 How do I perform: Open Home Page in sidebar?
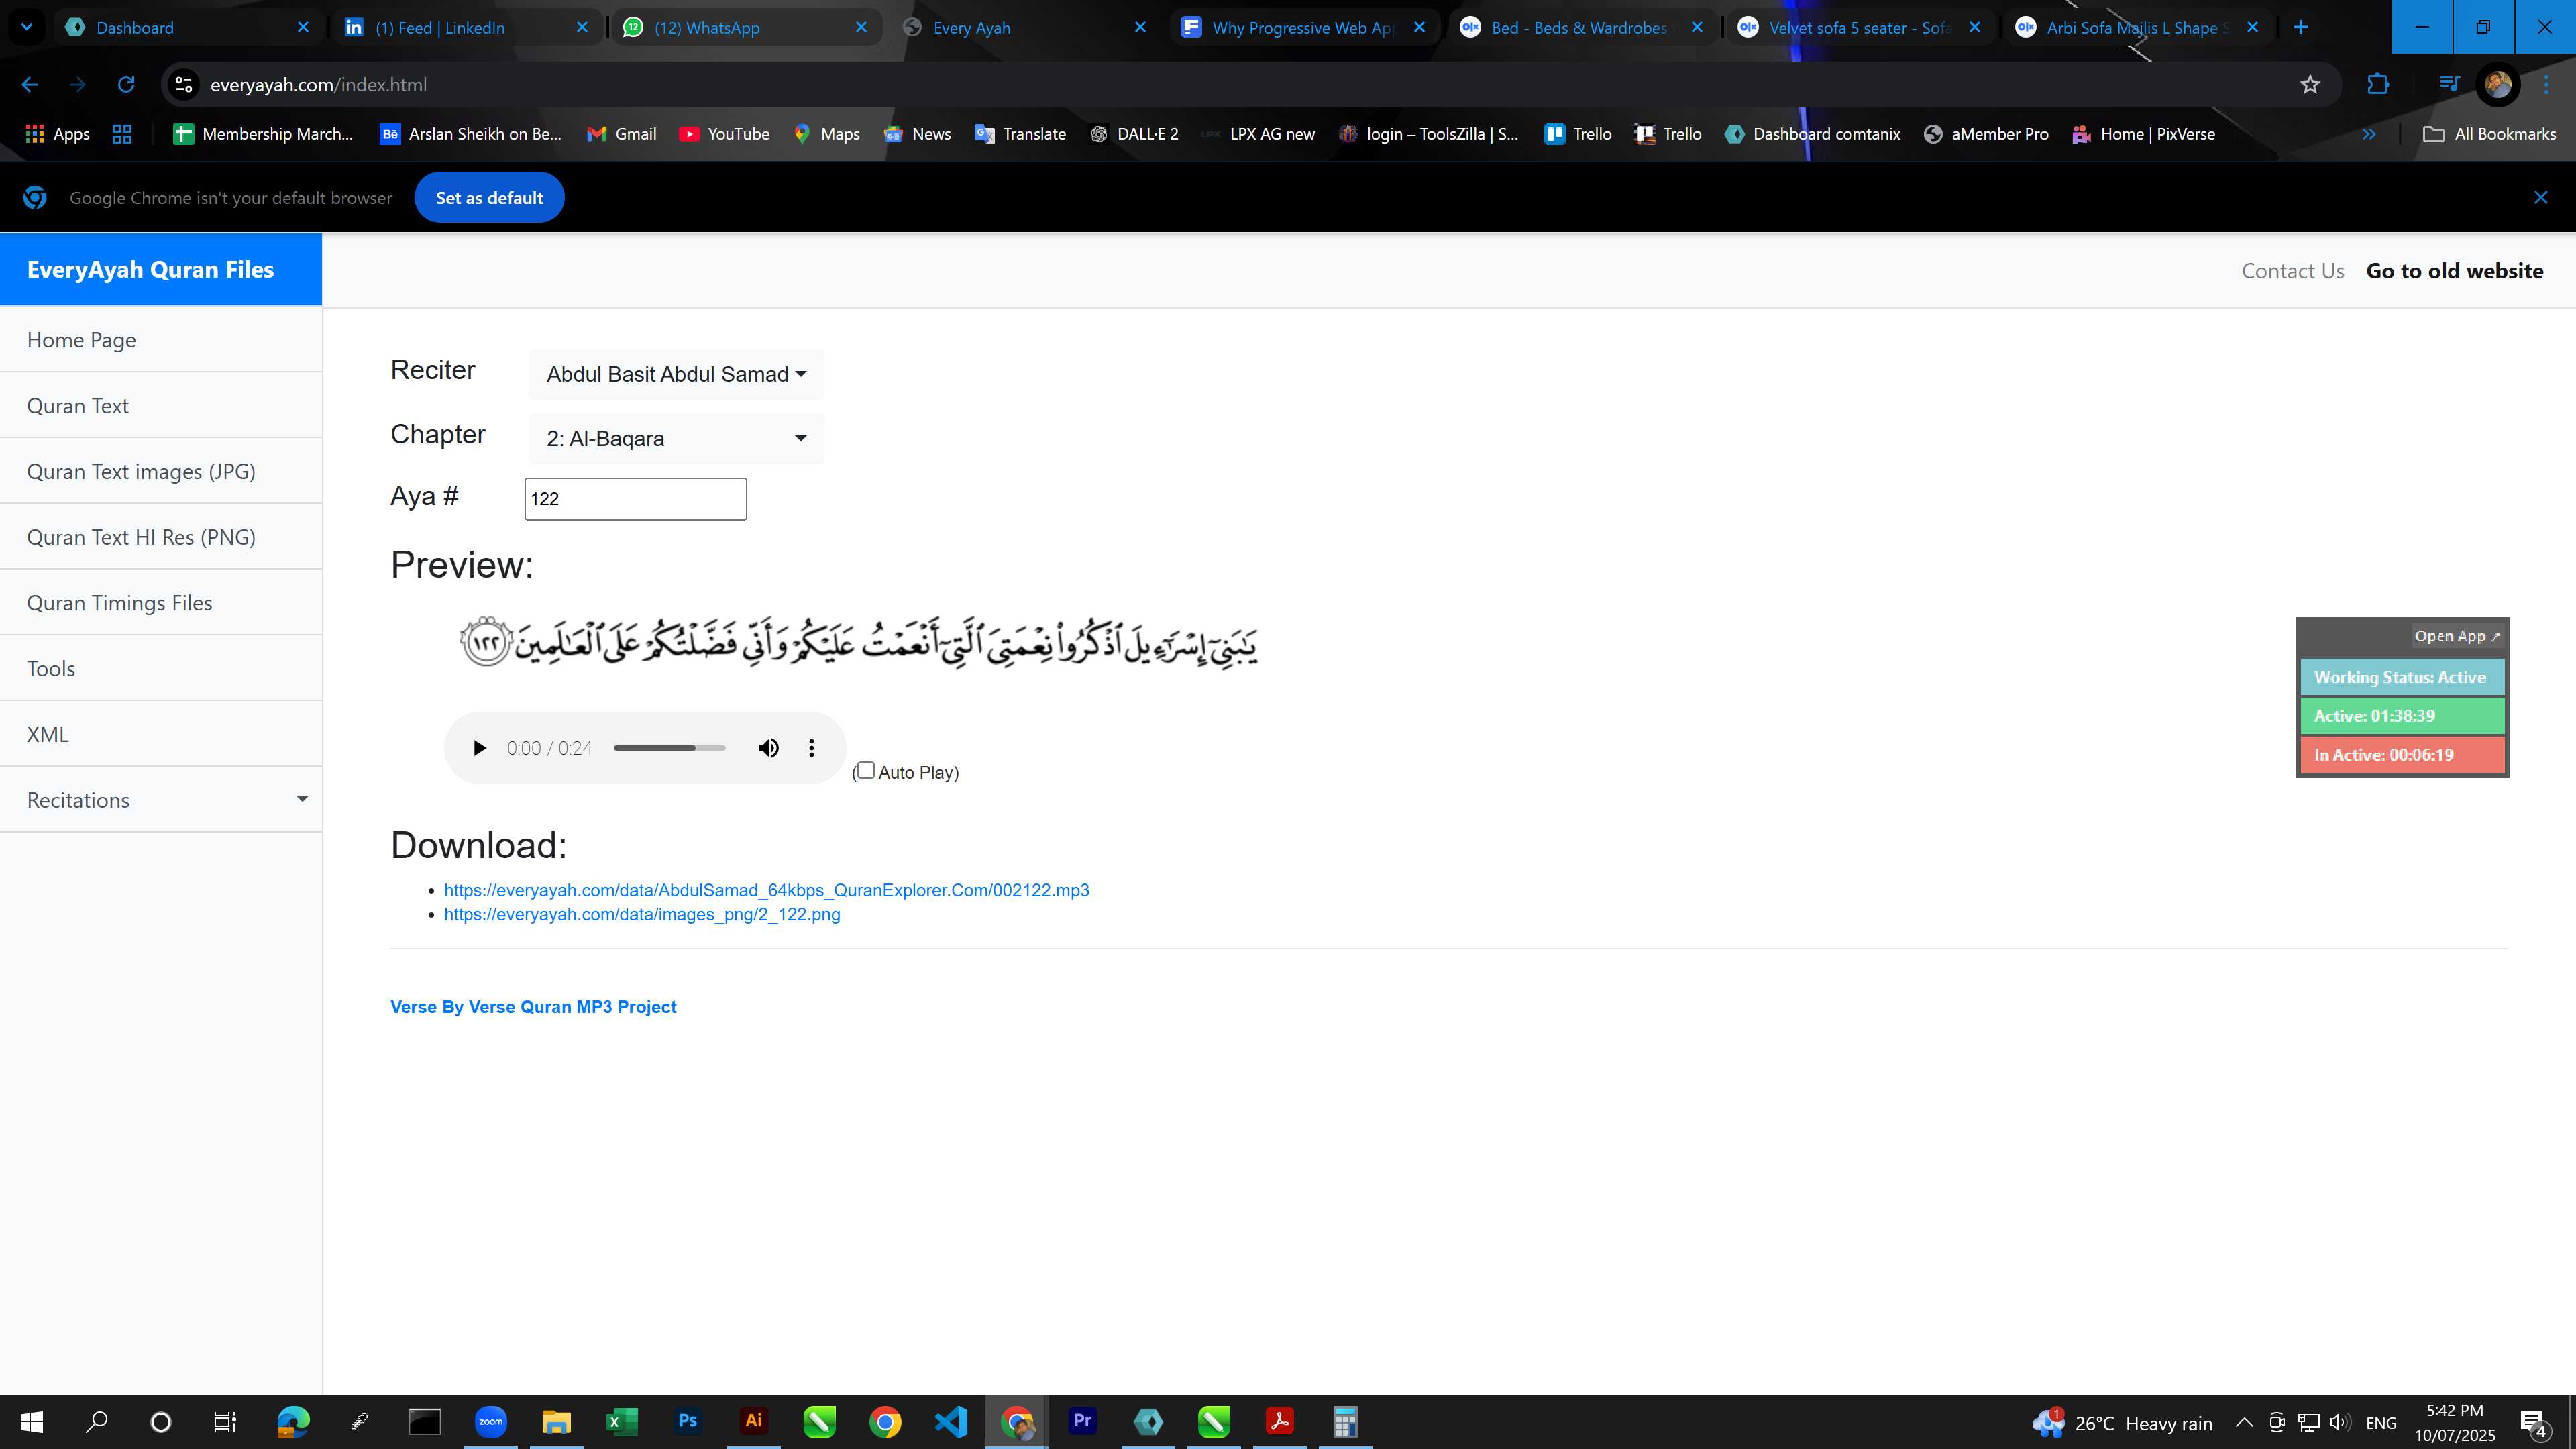click(161, 339)
